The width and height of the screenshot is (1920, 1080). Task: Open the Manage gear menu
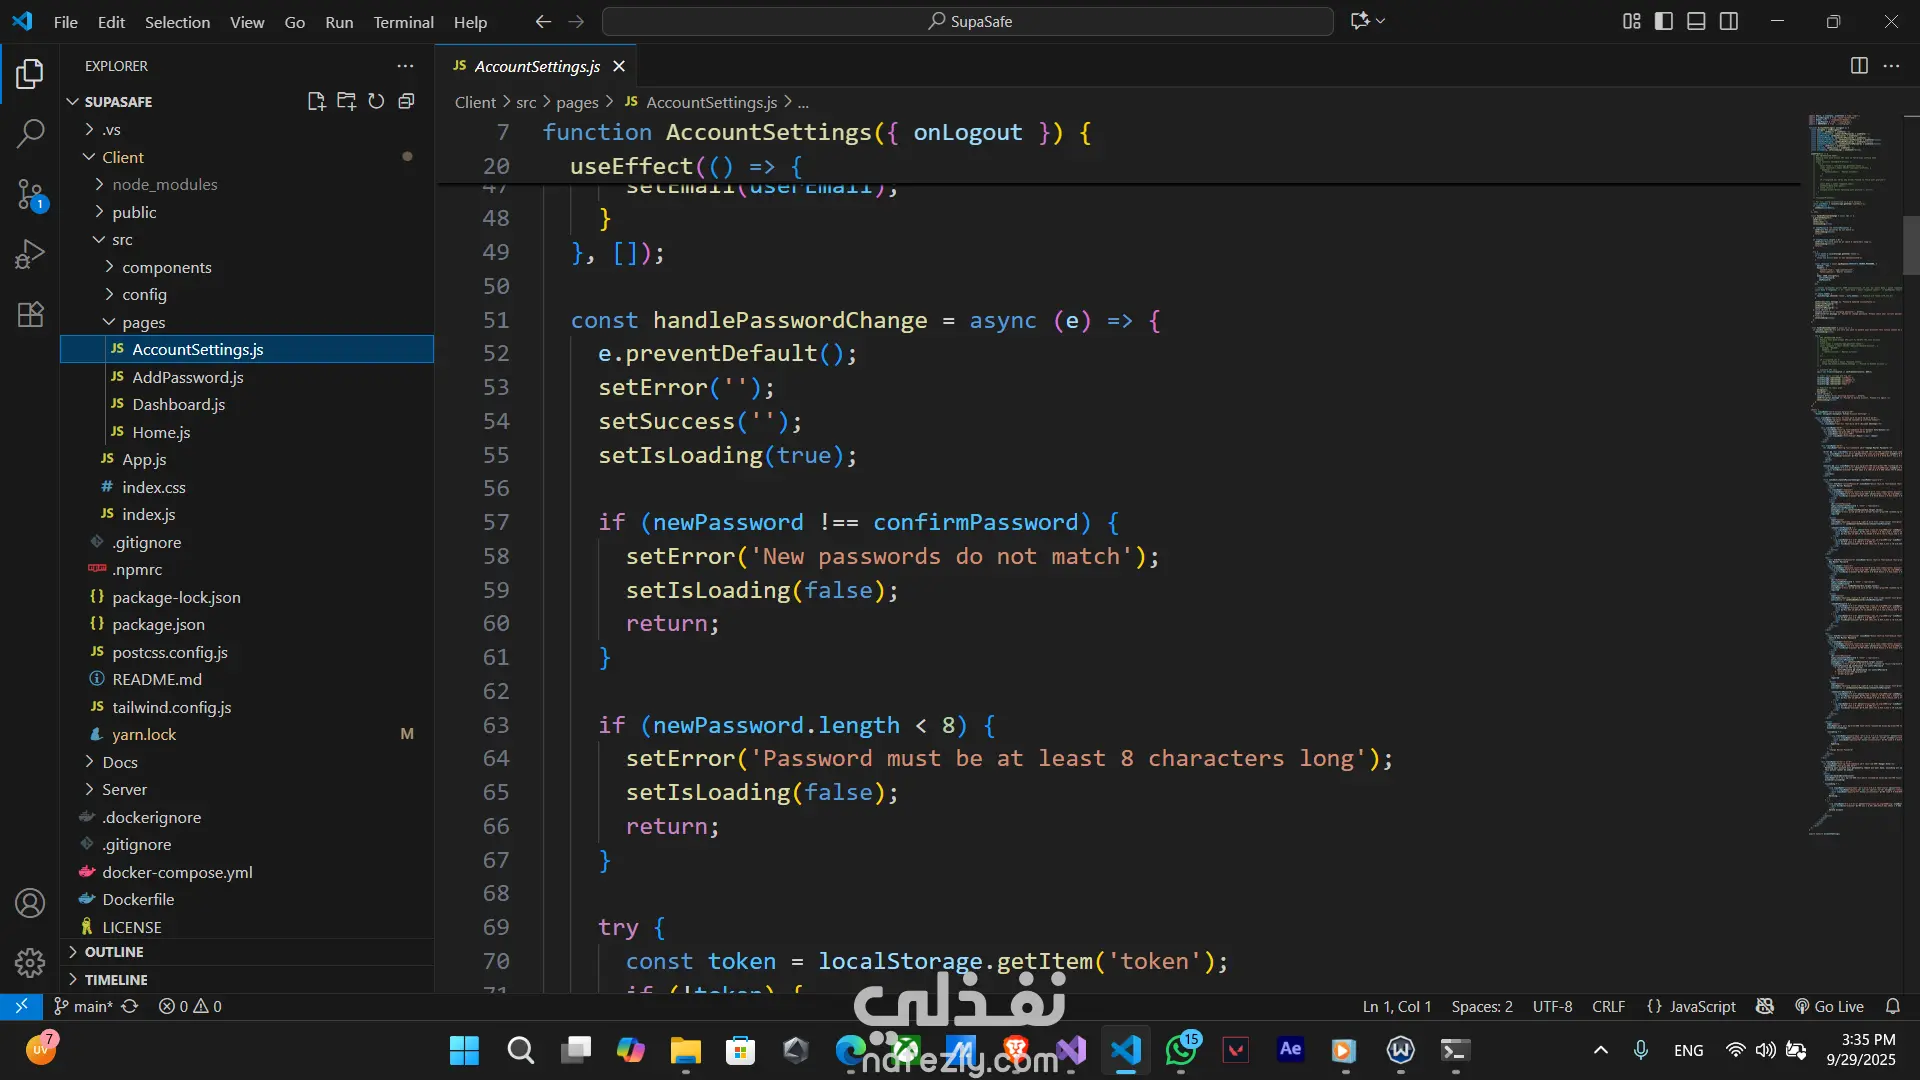point(30,962)
